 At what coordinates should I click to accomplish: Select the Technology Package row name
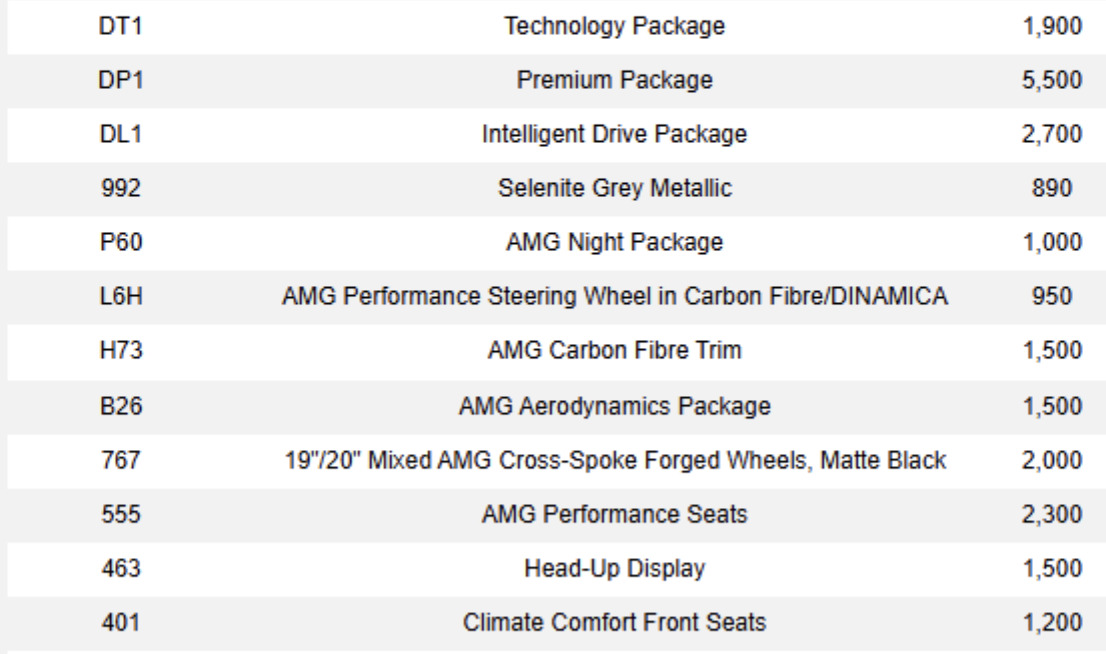[x=615, y=28]
